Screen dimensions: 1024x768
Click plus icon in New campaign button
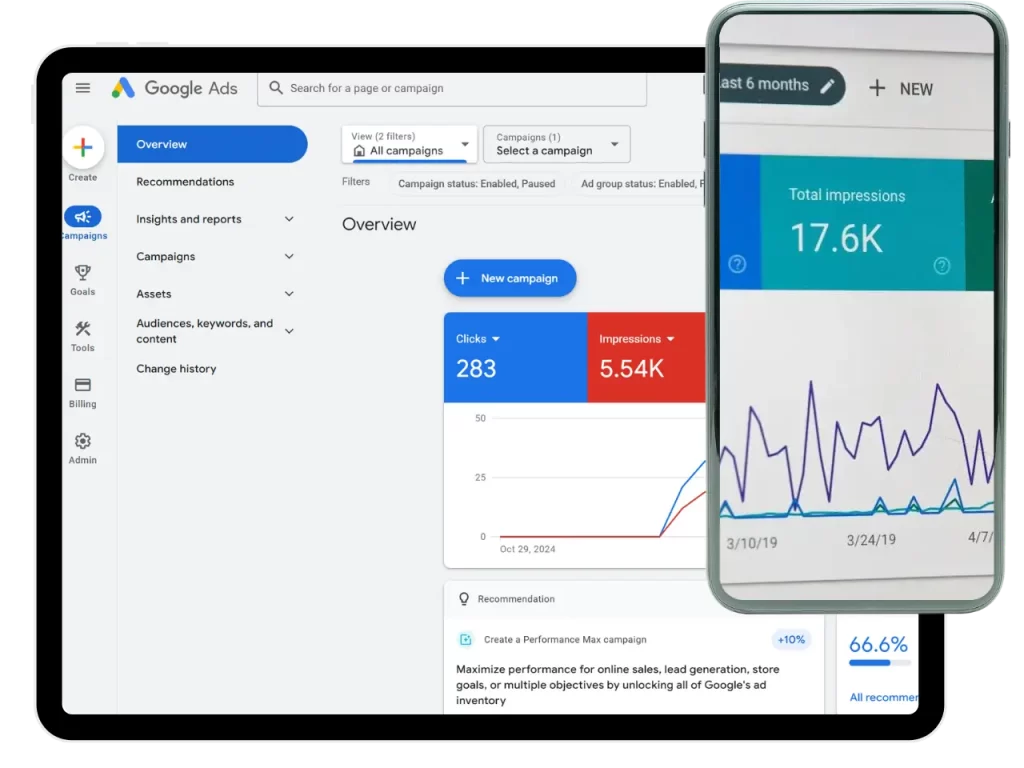[462, 278]
